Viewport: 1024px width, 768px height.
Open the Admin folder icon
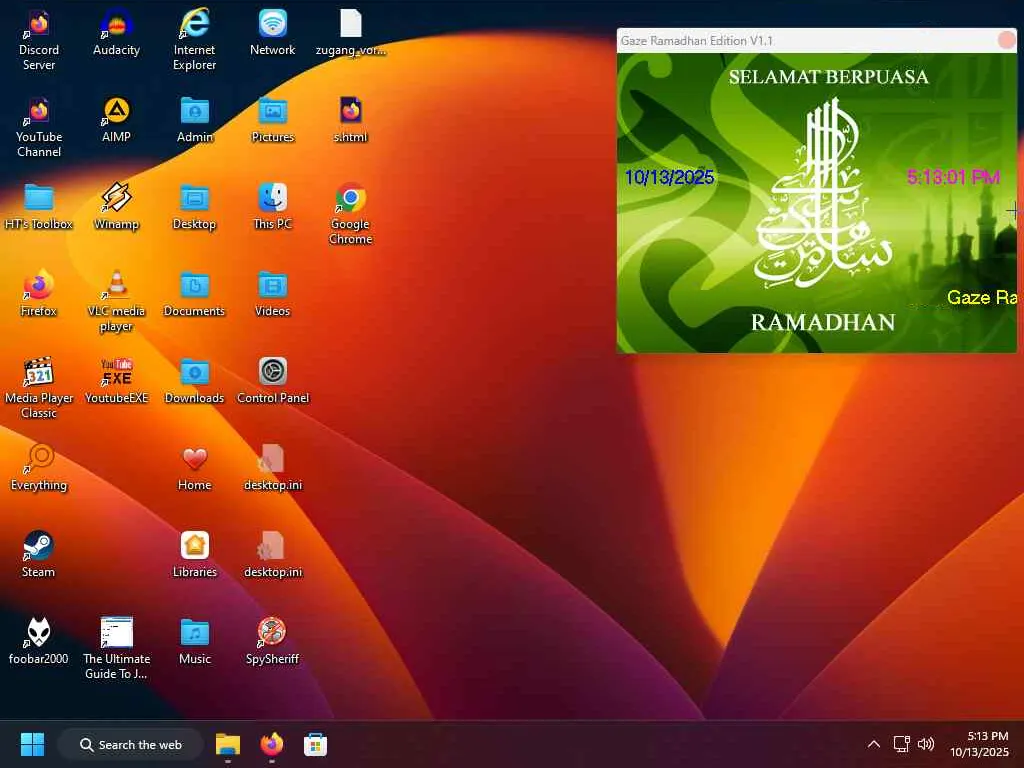(195, 120)
